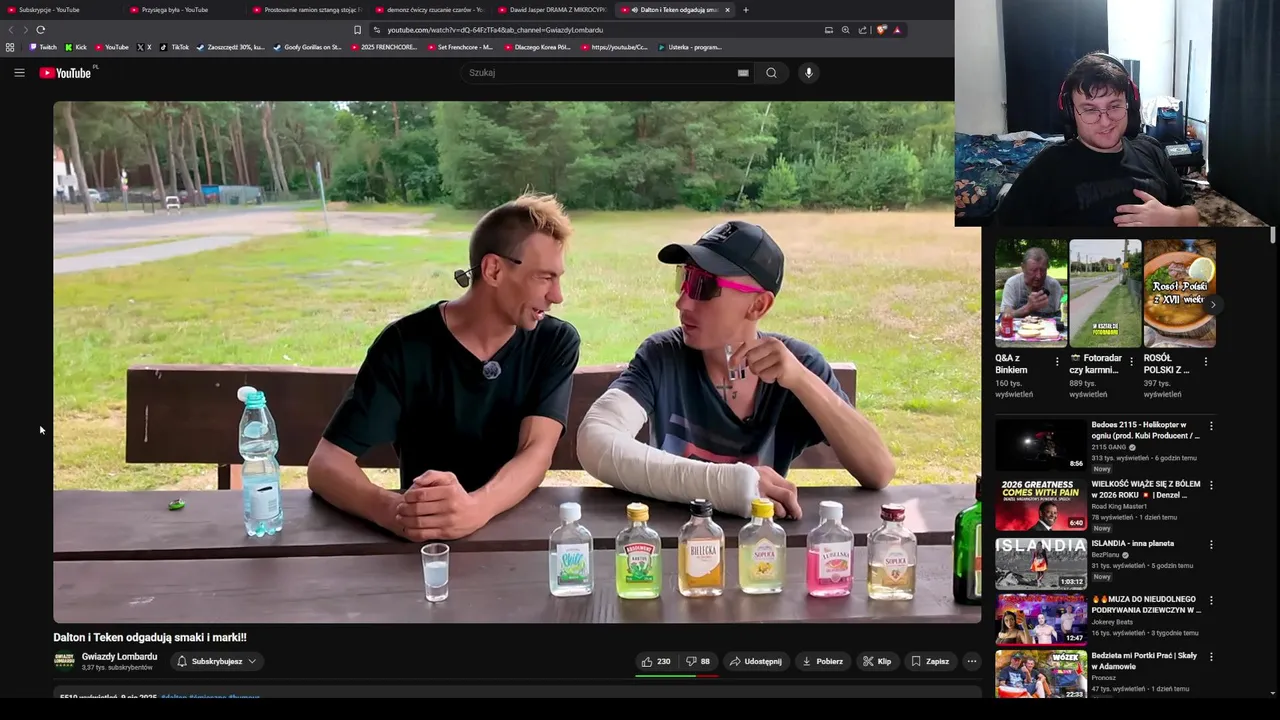1280x720 pixels.
Task: Expand the Subskrybujesz notification dropdown
Action: (x=217, y=661)
